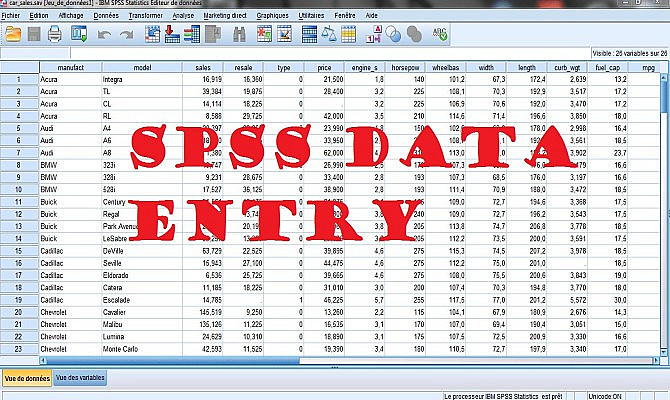Image resolution: width=670 pixels, height=400 pixels.
Task: Undo the last action
Action: tap(104, 35)
